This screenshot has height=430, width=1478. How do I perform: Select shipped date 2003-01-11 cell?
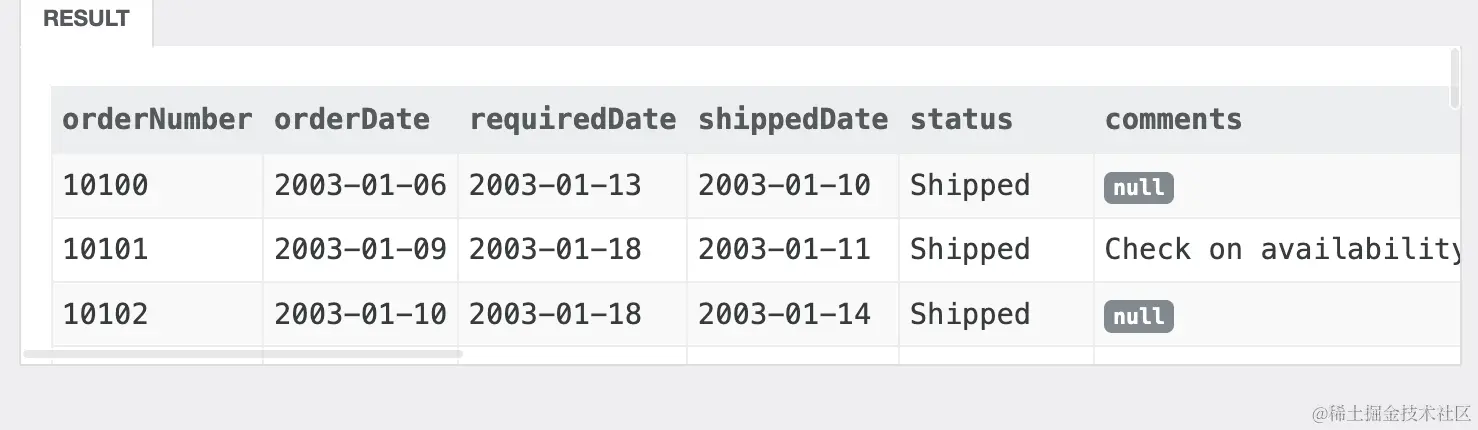pyautogui.click(x=793, y=250)
